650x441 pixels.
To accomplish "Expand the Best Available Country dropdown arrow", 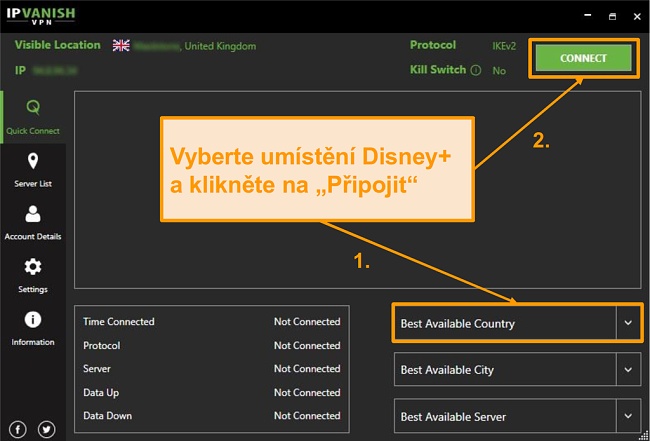I will coord(628,323).
